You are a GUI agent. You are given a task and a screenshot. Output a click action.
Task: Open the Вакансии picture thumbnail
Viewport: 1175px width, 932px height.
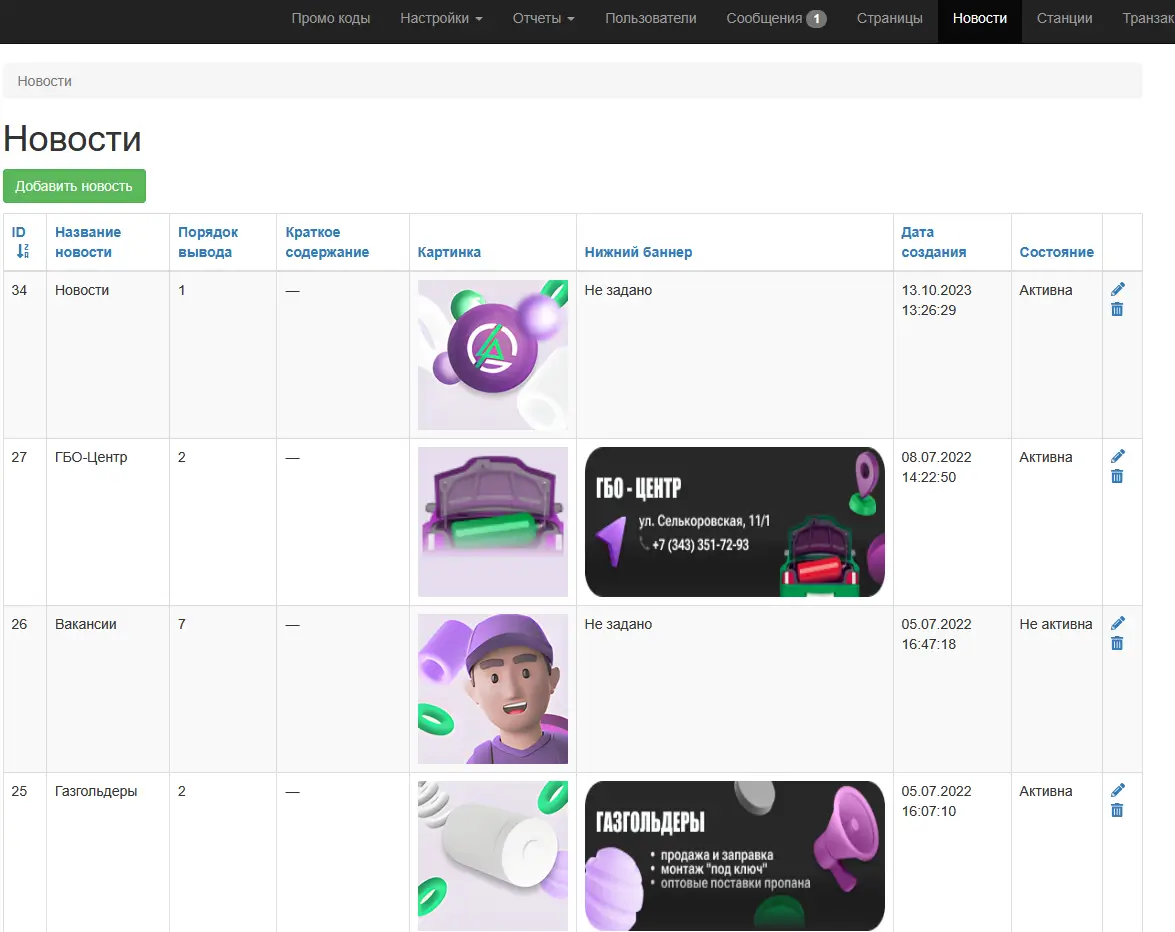(x=493, y=689)
